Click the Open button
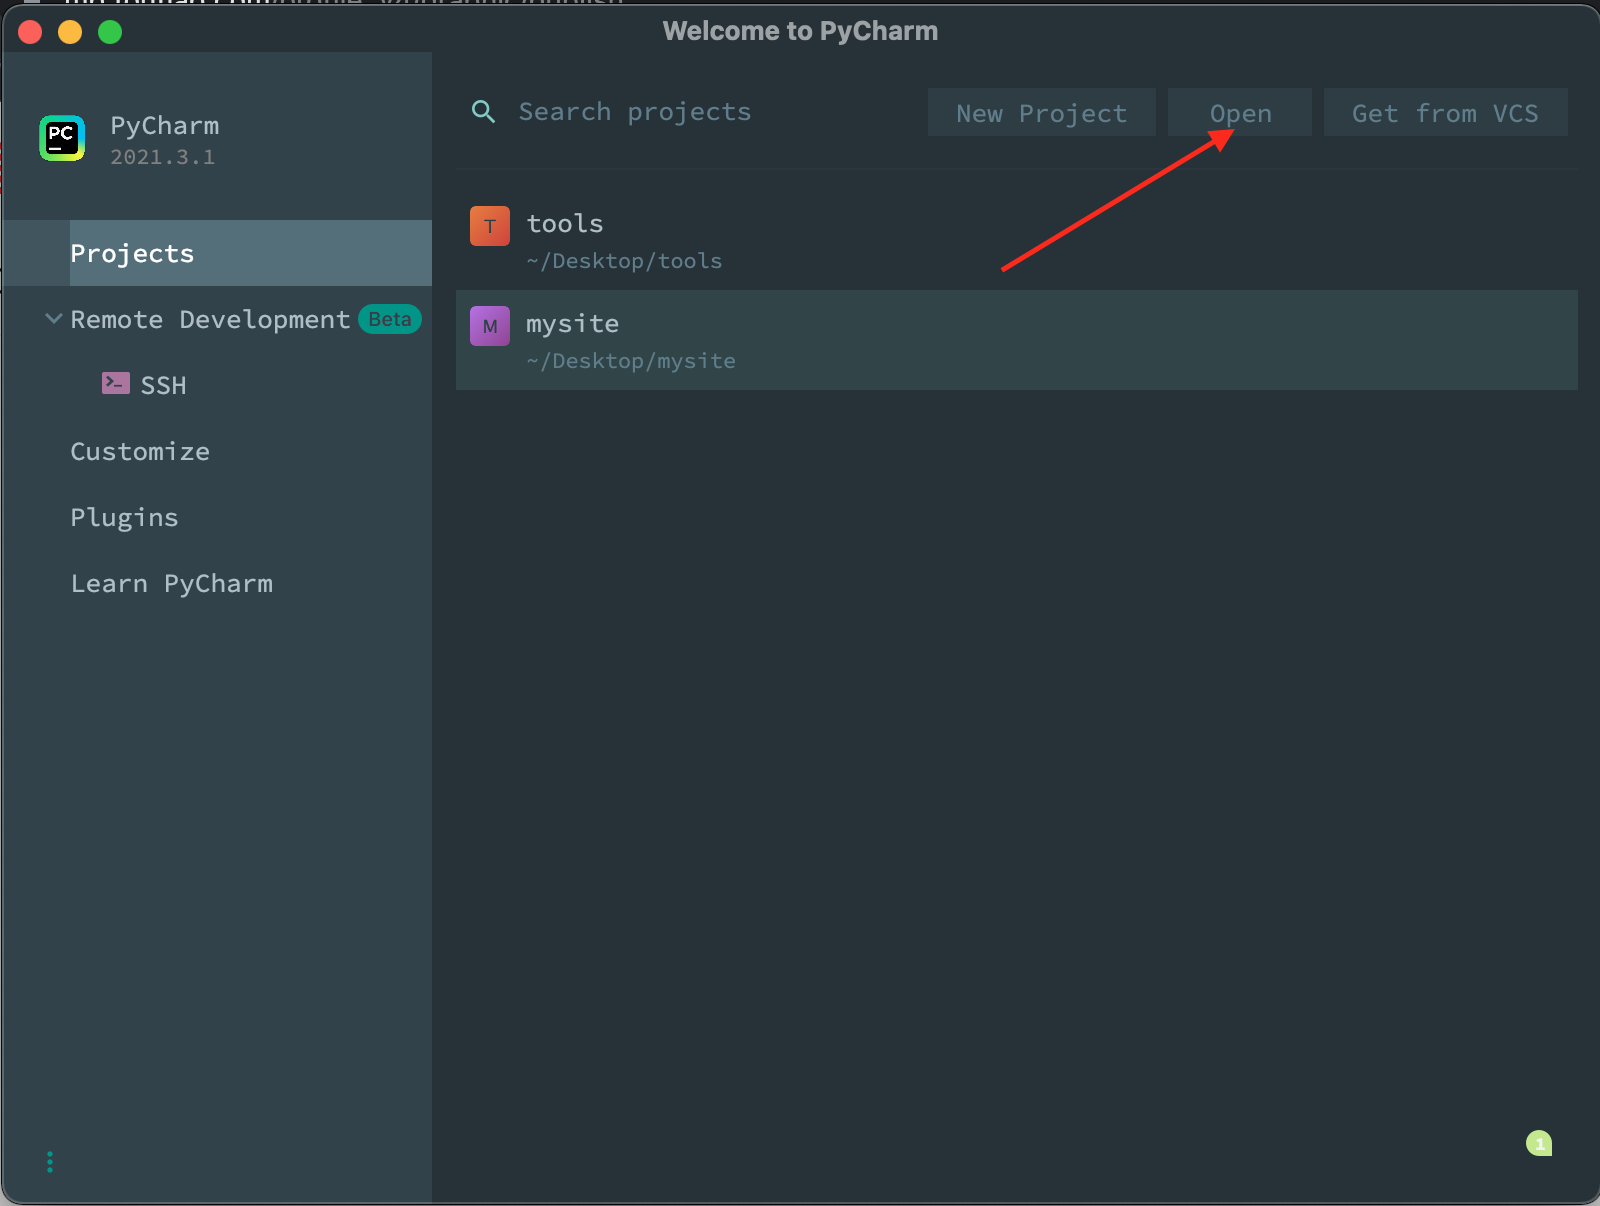This screenshot has width=1600, height=1206. coord(1240,112)
